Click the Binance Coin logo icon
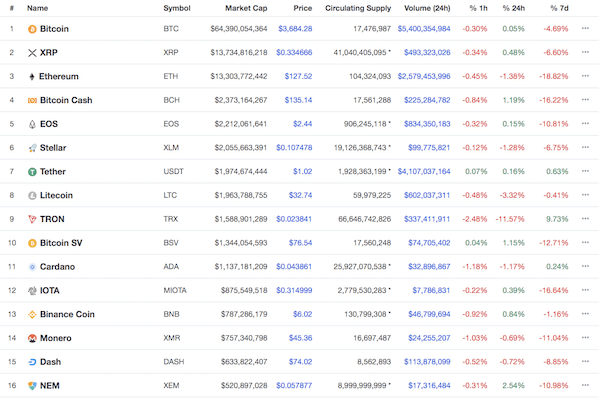The width and height of the screenshot is (600, 399). pos(32,314)
